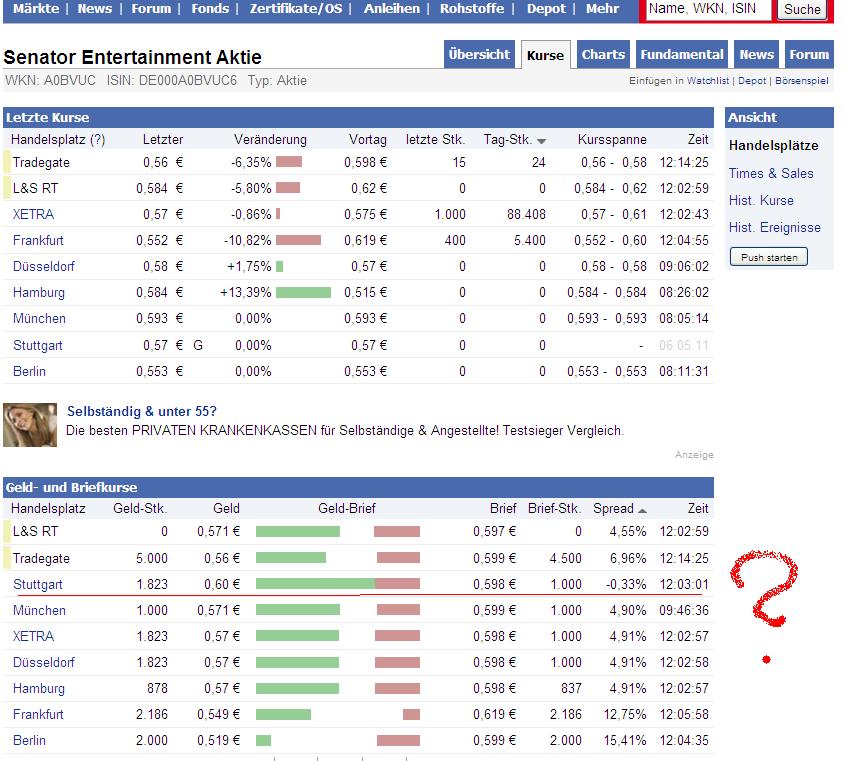Image resolution: width=846 pixels, height=761 pixels.
Task: Open Times & Sales view
Action: coord(770,173)
